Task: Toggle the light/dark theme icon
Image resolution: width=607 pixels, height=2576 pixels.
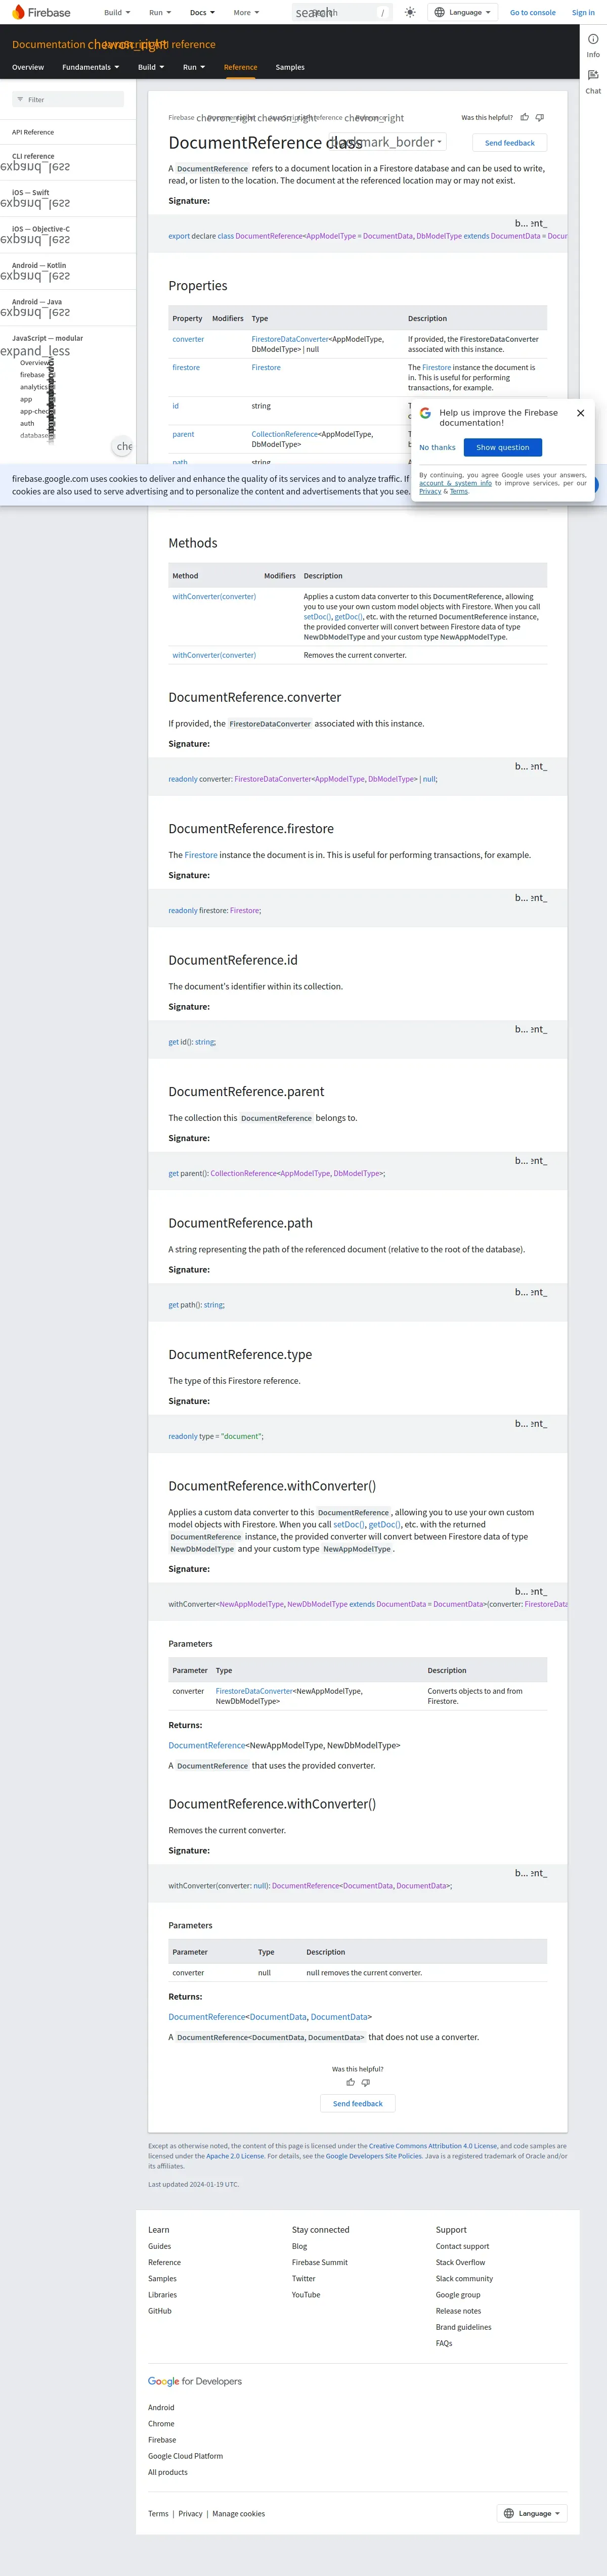Action: pyautogui.click(x=410, y=13)
